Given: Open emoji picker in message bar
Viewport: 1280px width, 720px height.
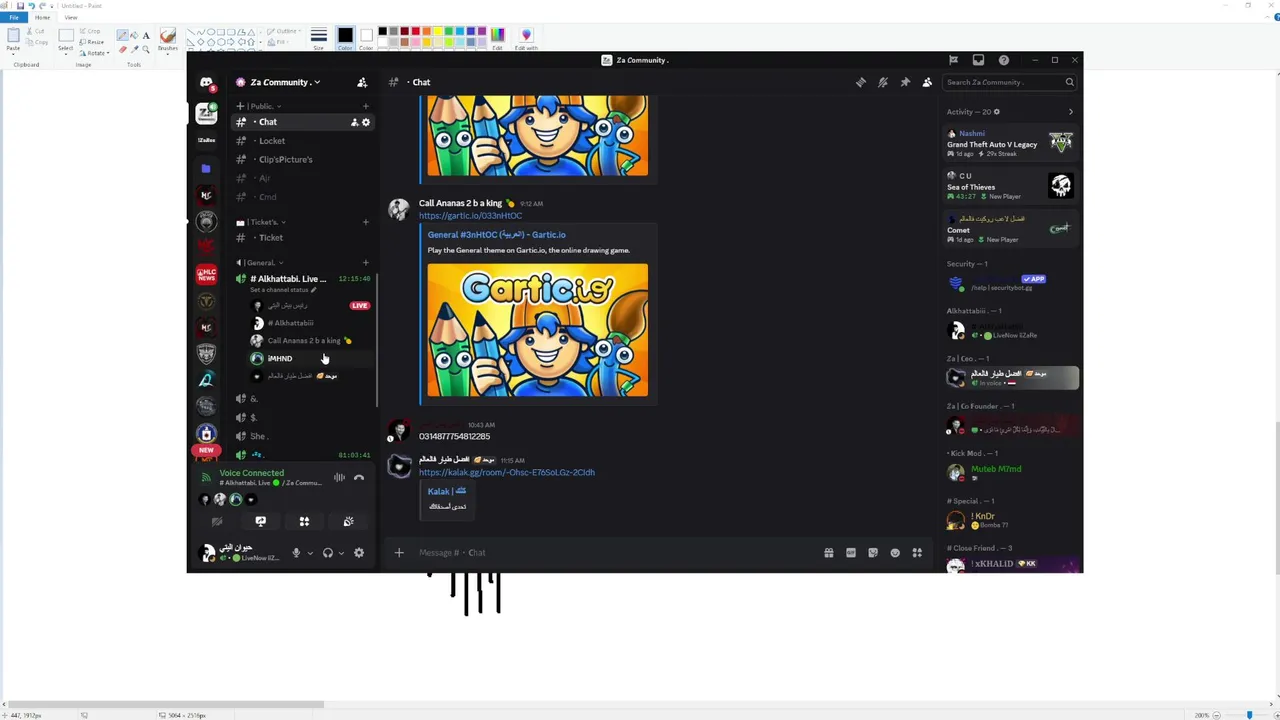Looking at the screenshot, I should pos(895,552).
